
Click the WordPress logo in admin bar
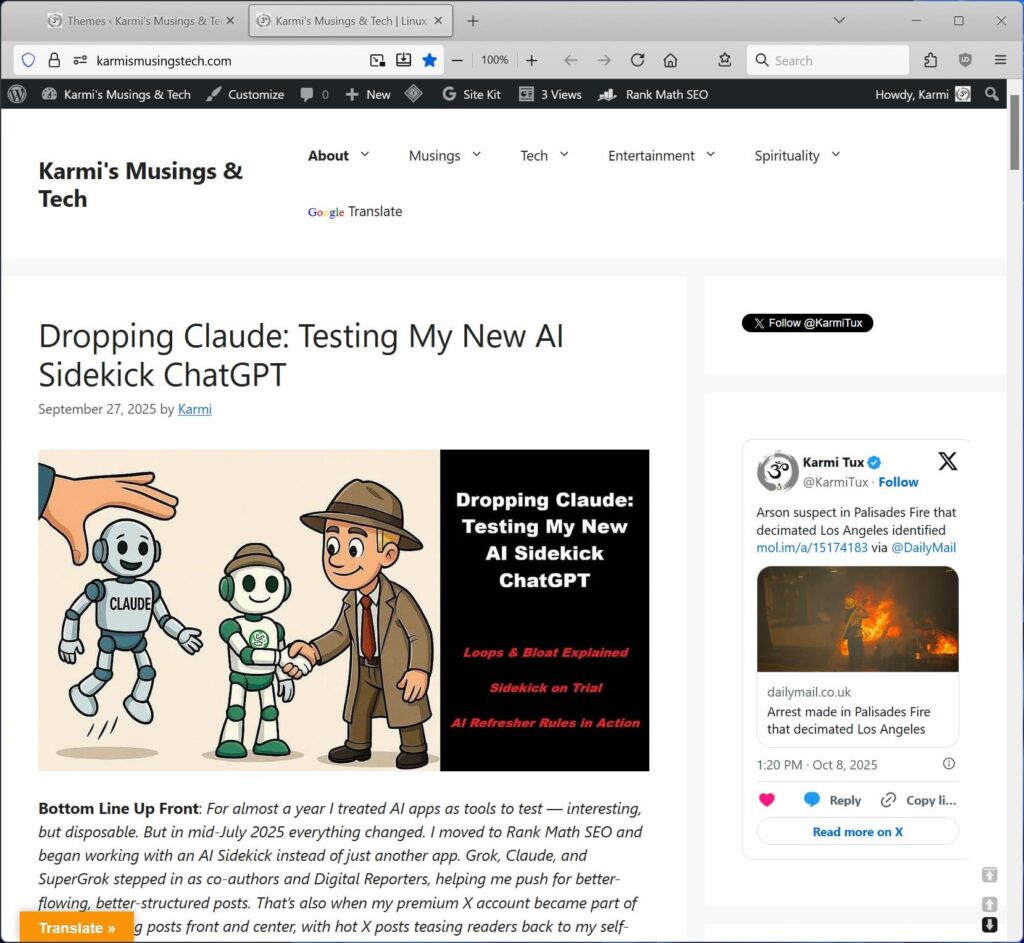point(17,94)
